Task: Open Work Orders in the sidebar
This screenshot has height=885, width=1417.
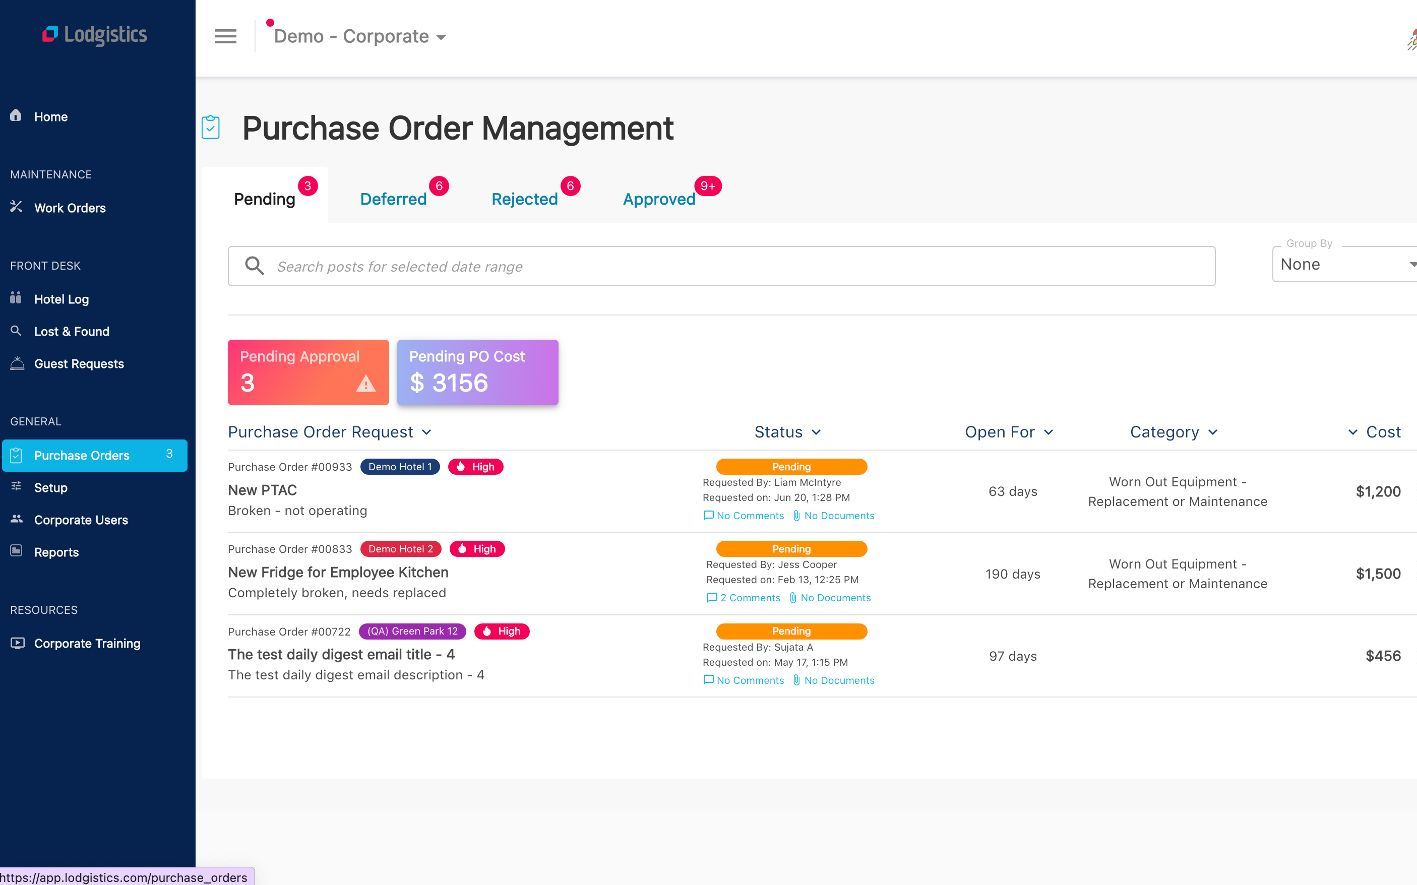Action: 69,208
